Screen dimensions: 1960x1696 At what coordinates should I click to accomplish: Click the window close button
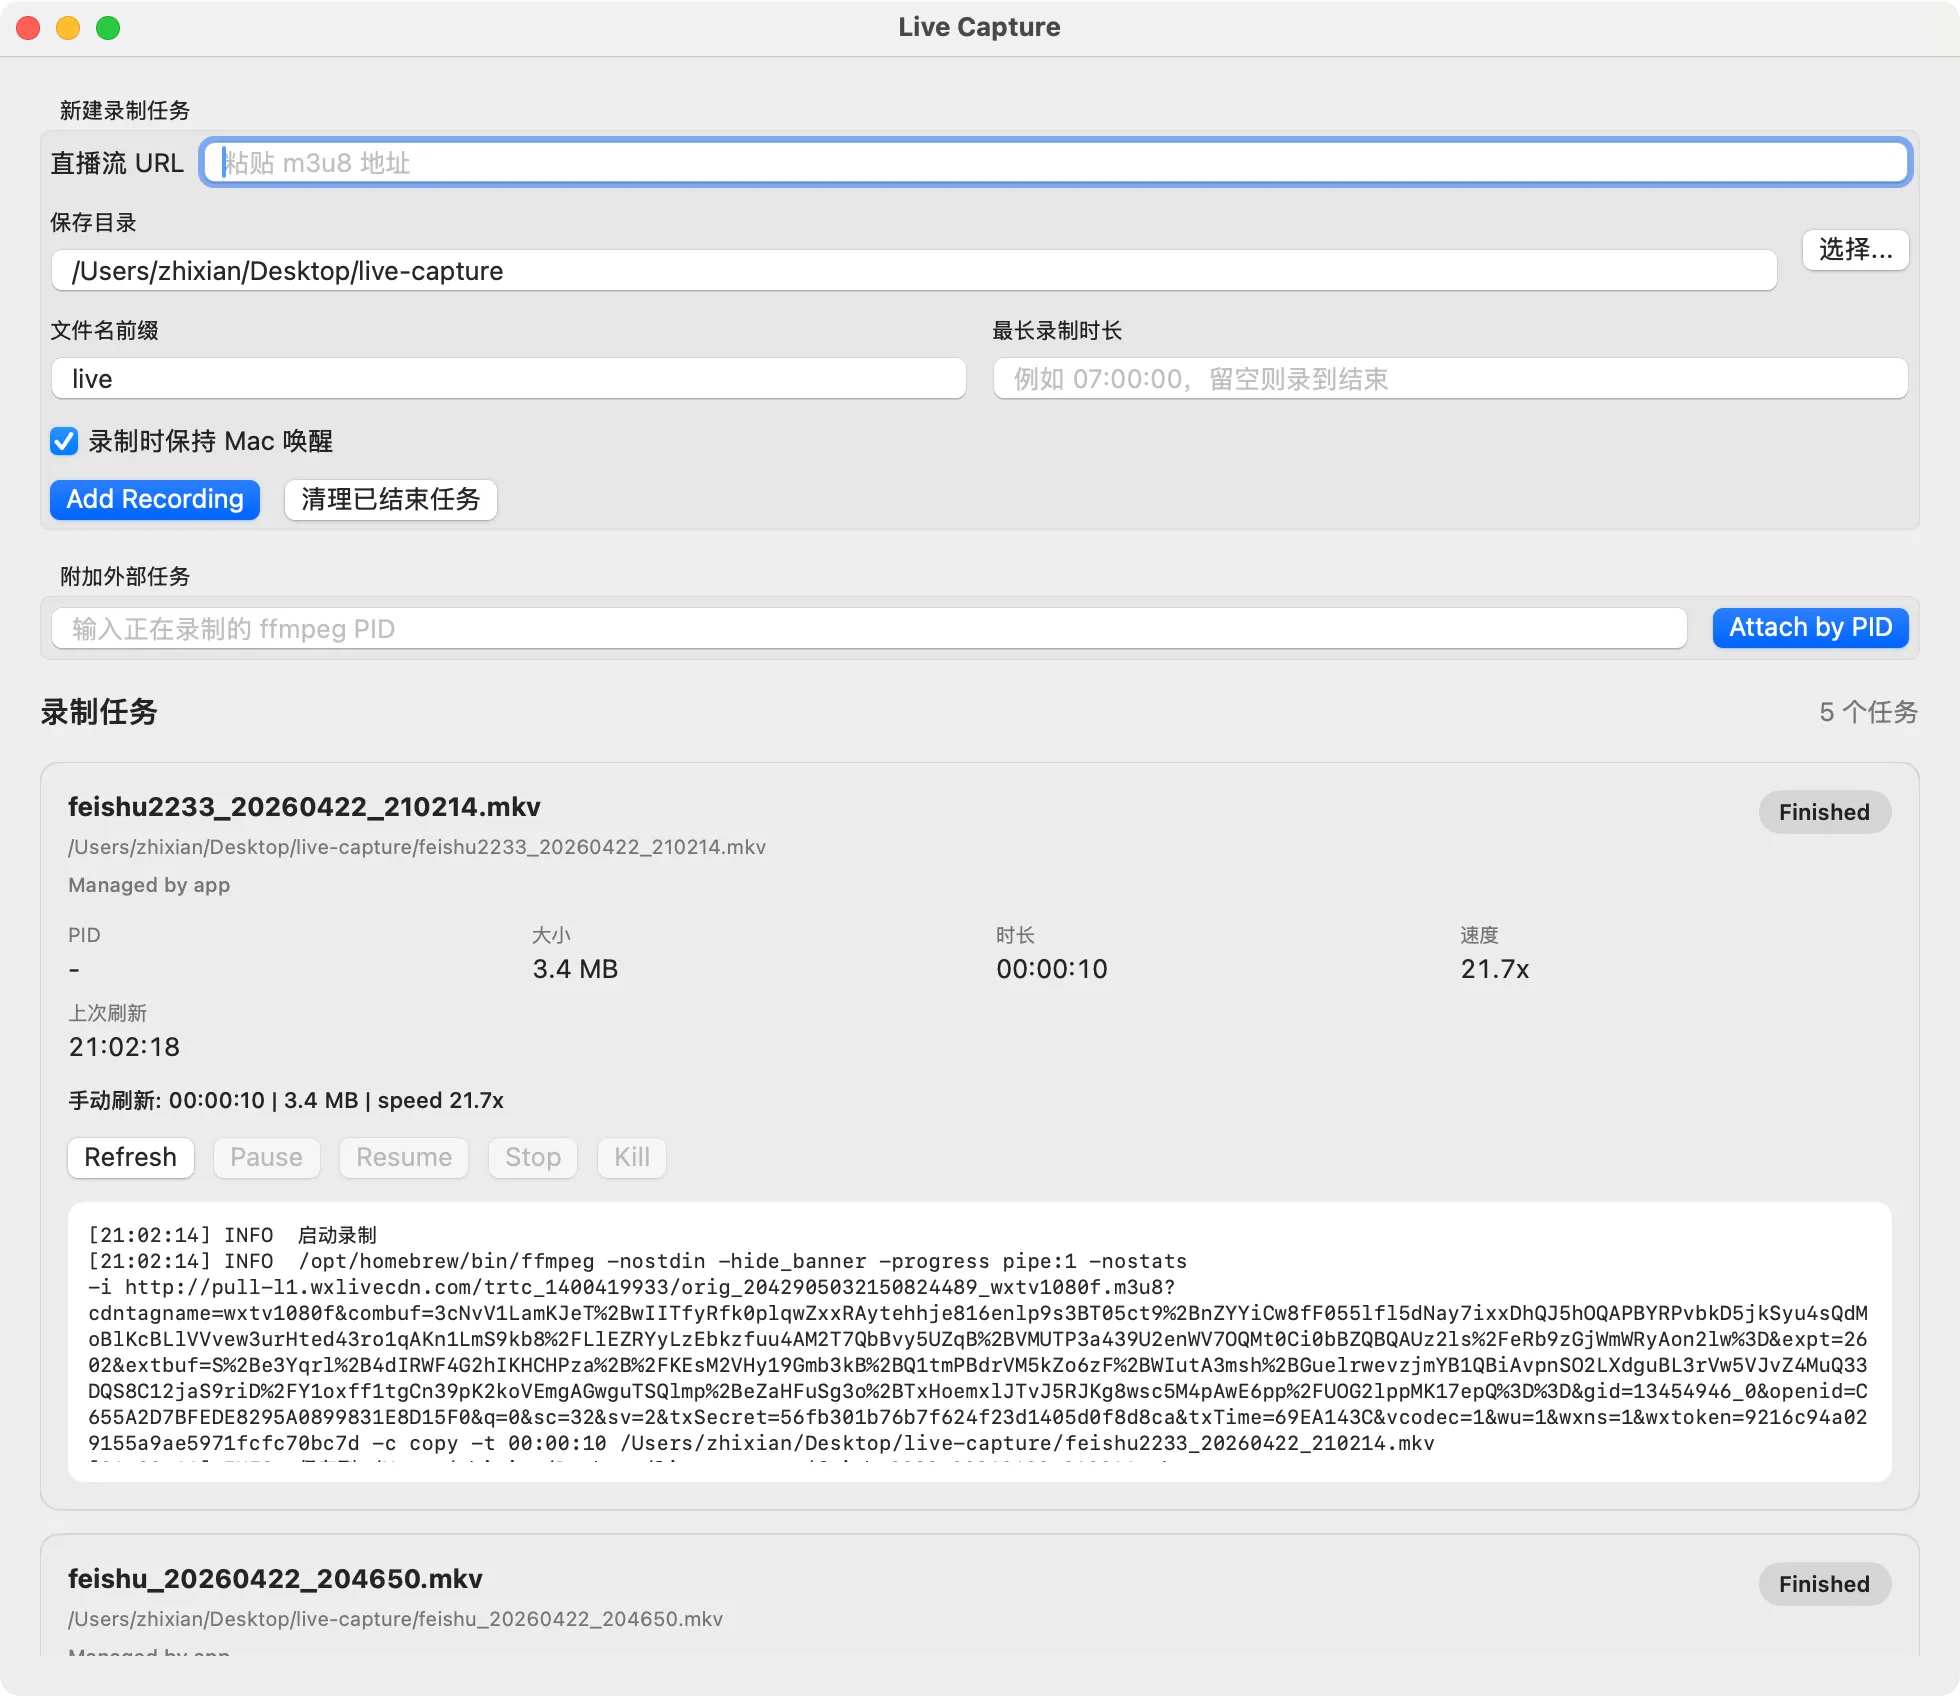(28, 28)
